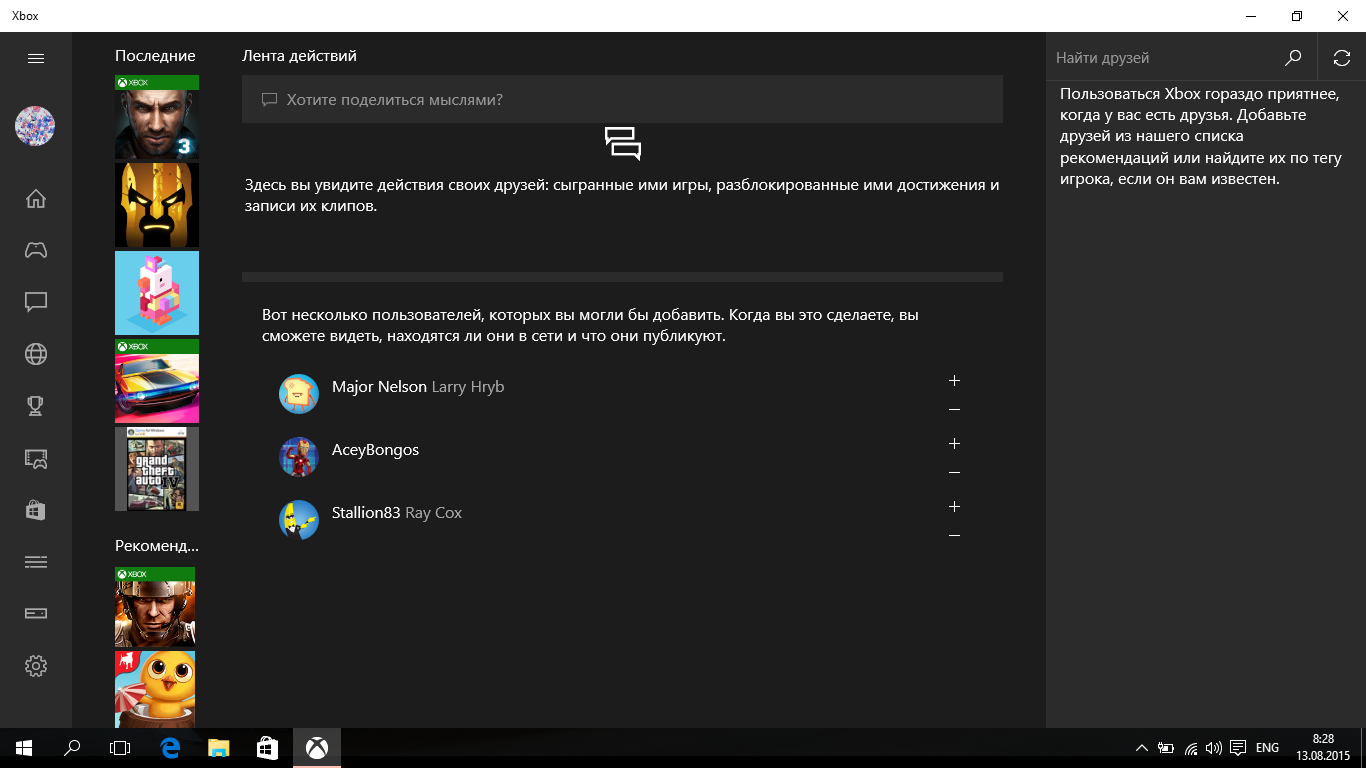Open the golden mask game thumbnail
The height and width of the screenshot is (768, 1366).
pyautogui.click(x=157, y=205)
